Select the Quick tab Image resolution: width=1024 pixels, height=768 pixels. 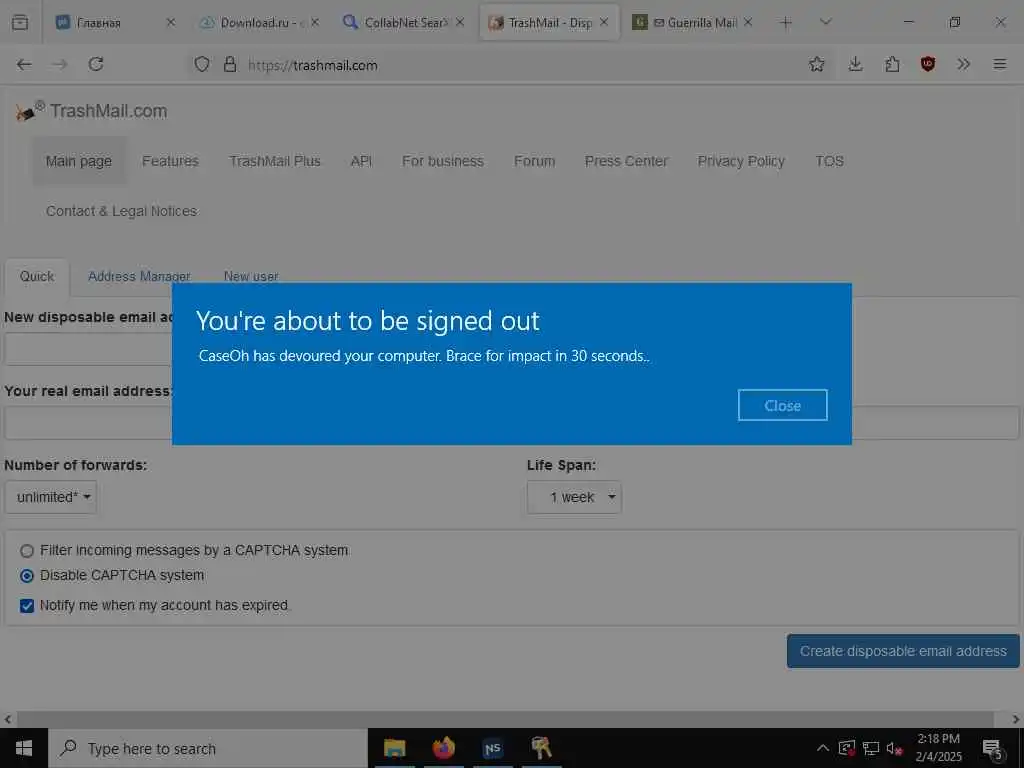(37, 277)
